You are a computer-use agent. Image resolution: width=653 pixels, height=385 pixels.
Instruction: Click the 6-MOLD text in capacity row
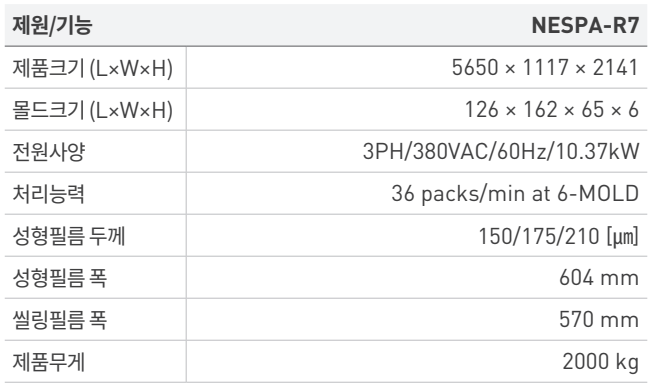pos(598,193)
